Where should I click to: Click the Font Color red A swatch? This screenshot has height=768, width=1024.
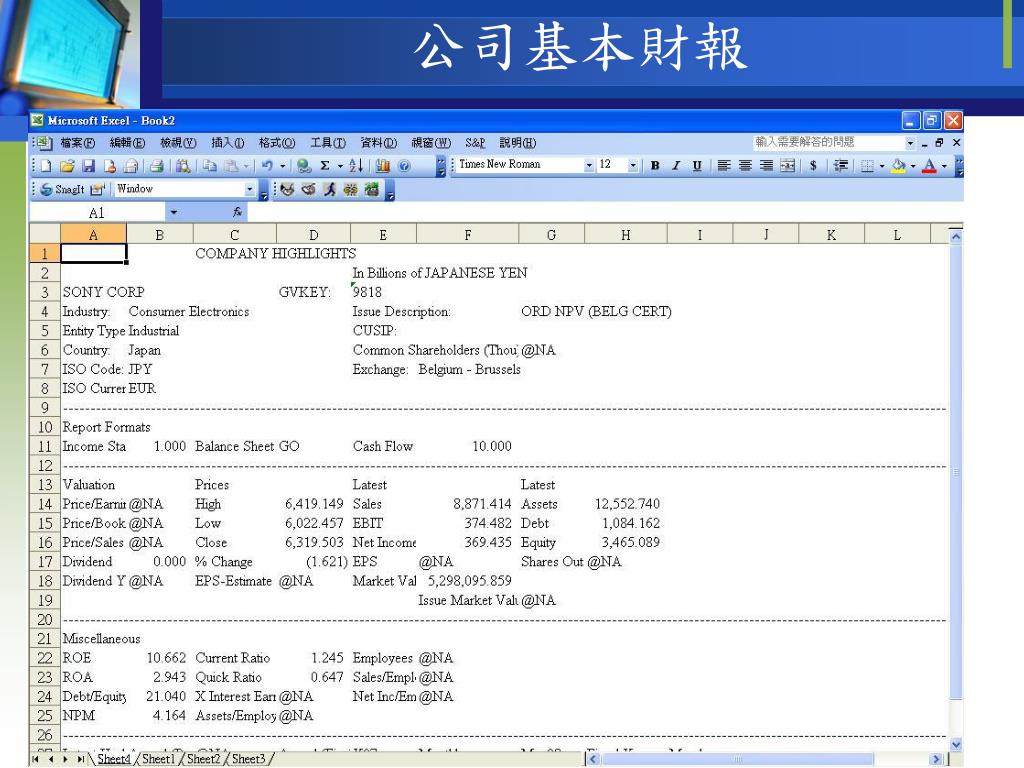[x=929, y=166]
